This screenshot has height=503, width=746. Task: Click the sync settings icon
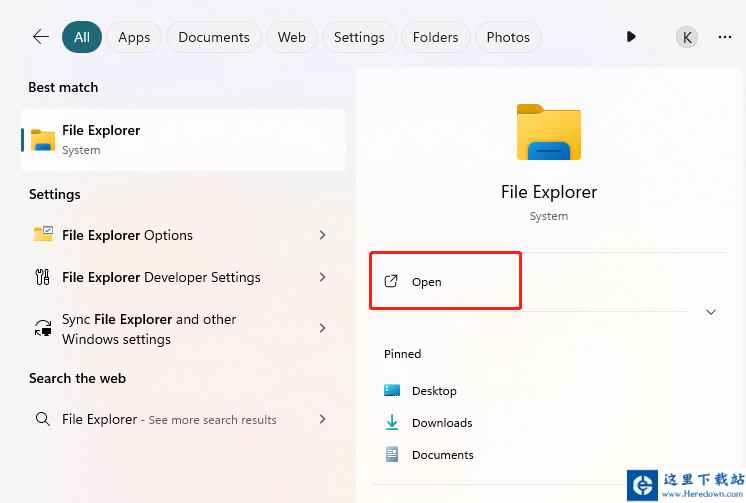click(43, 328)
